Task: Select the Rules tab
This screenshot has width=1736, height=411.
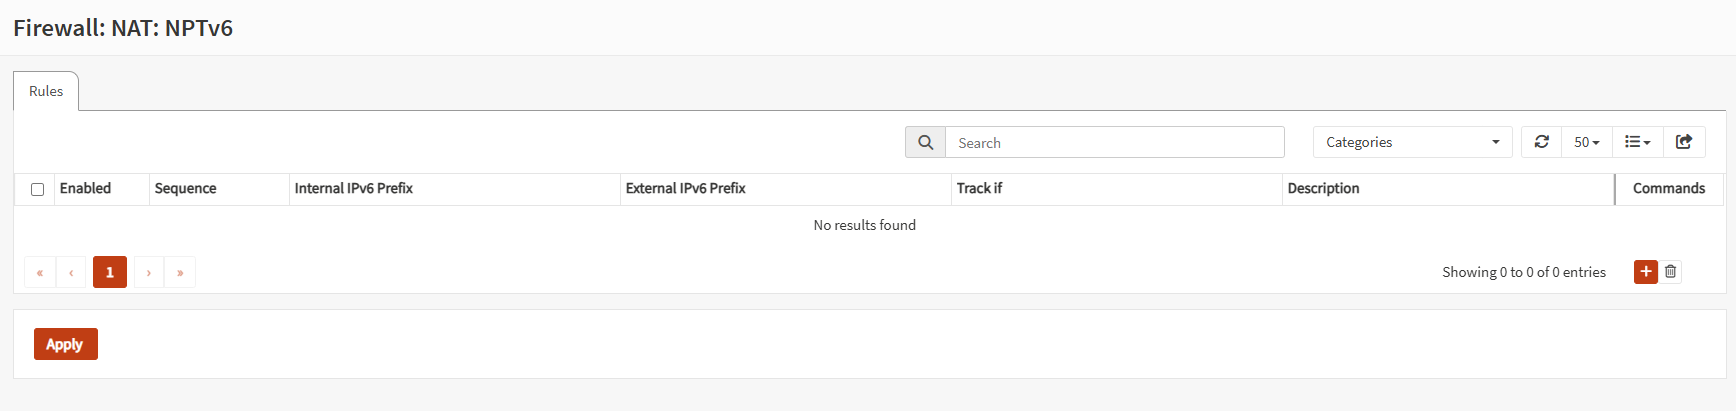Action: 46,91
